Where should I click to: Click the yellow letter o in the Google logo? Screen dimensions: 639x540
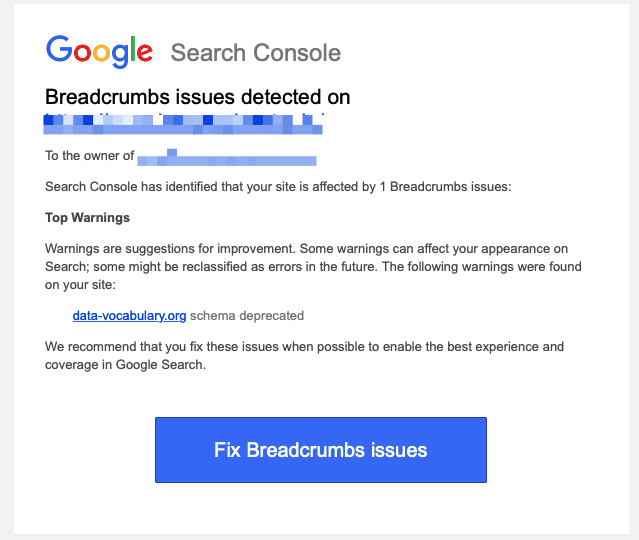pyautogui.click(x=104, y=52)
